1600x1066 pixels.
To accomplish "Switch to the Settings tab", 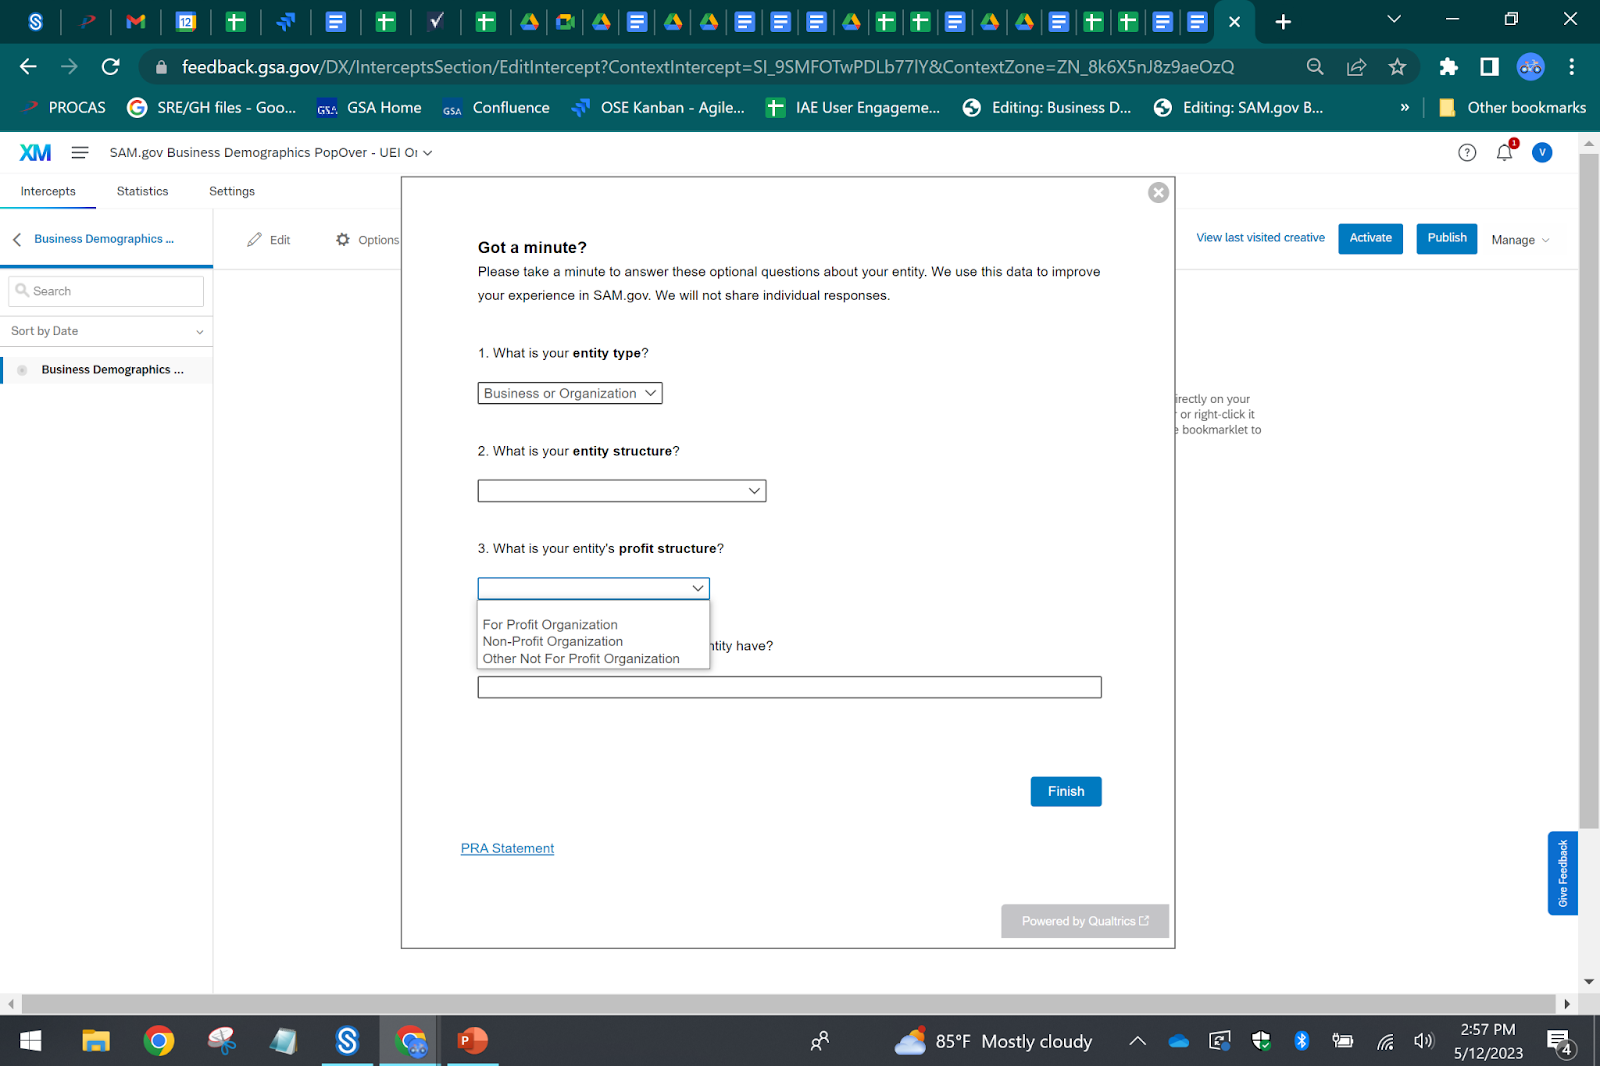I will 232,191.
